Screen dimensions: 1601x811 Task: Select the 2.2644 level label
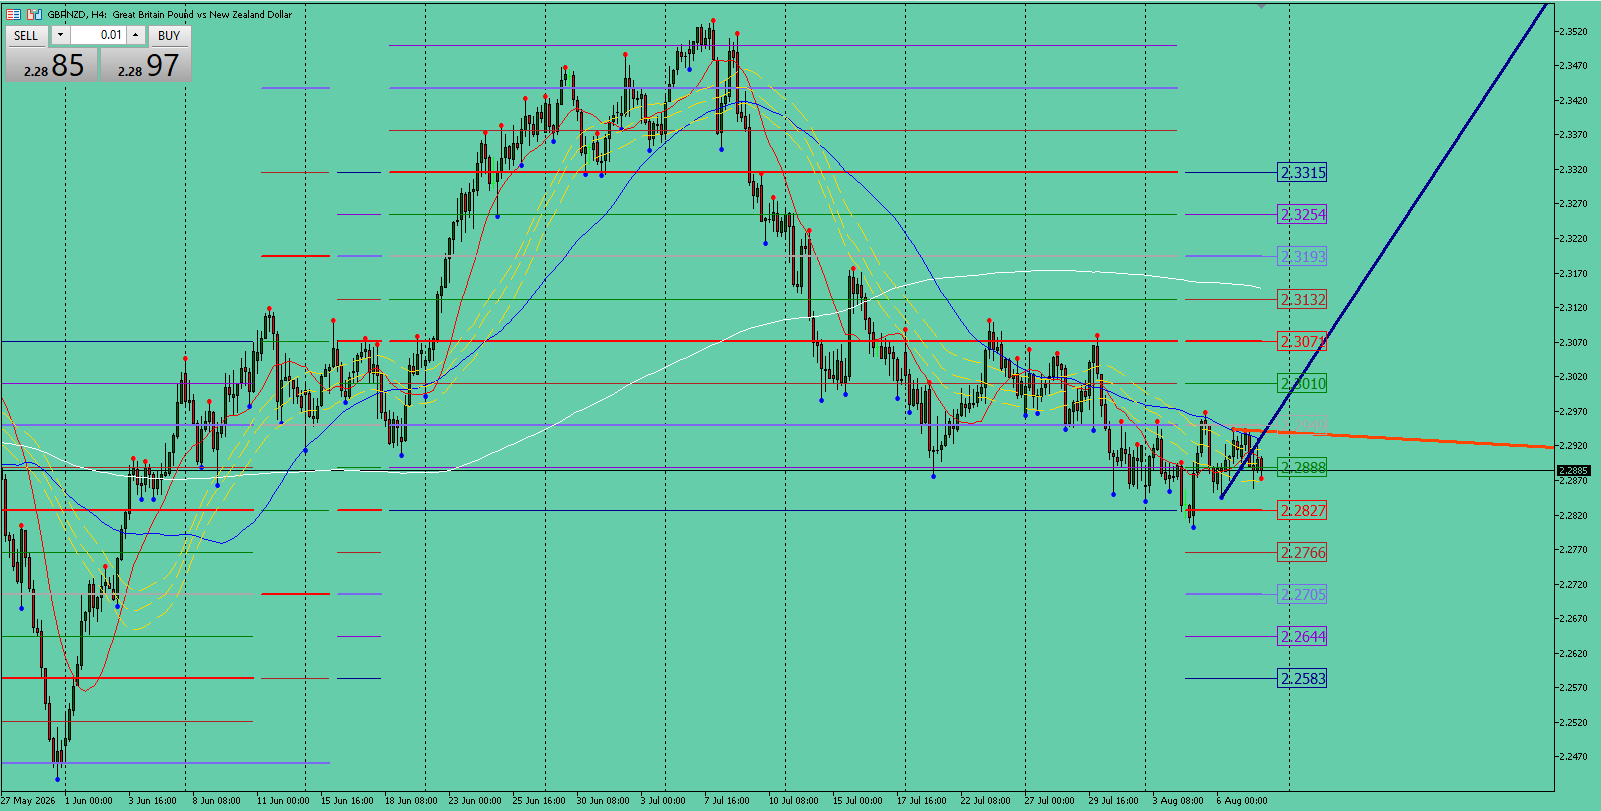1303,636
